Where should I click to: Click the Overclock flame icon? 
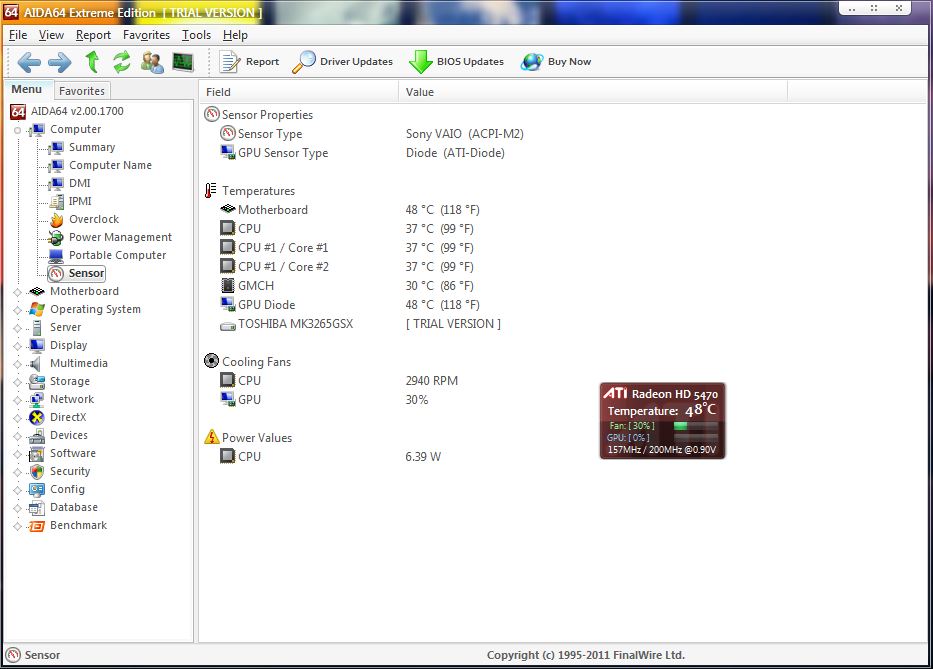pyautogui.click(x=57, y=220)
